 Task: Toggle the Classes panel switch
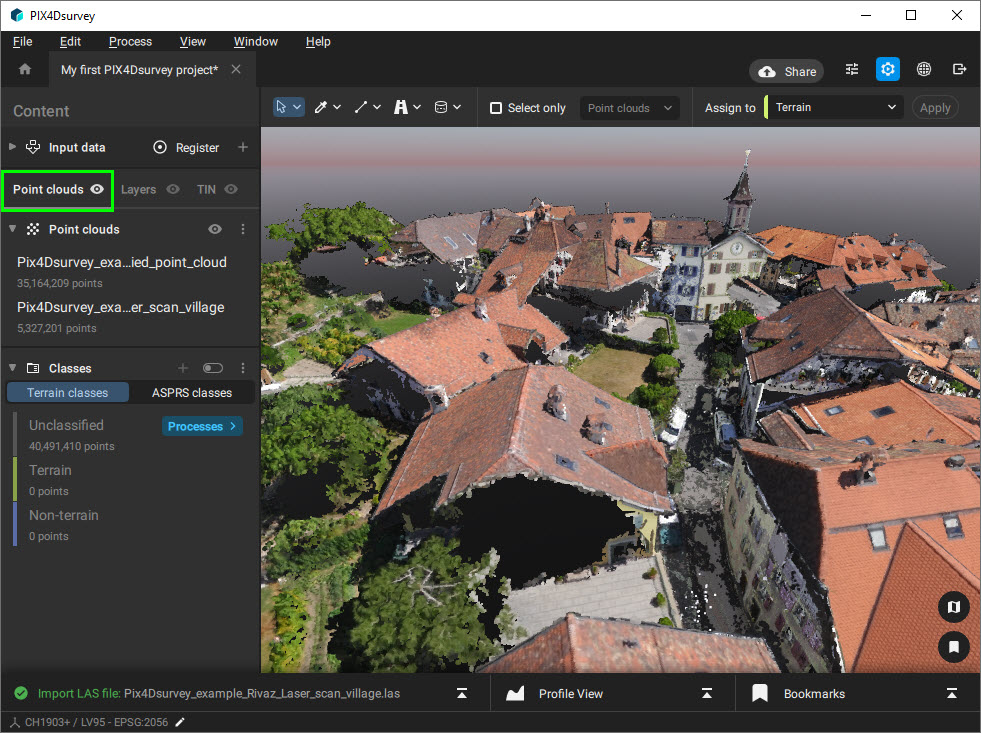[x=212, y=367]
